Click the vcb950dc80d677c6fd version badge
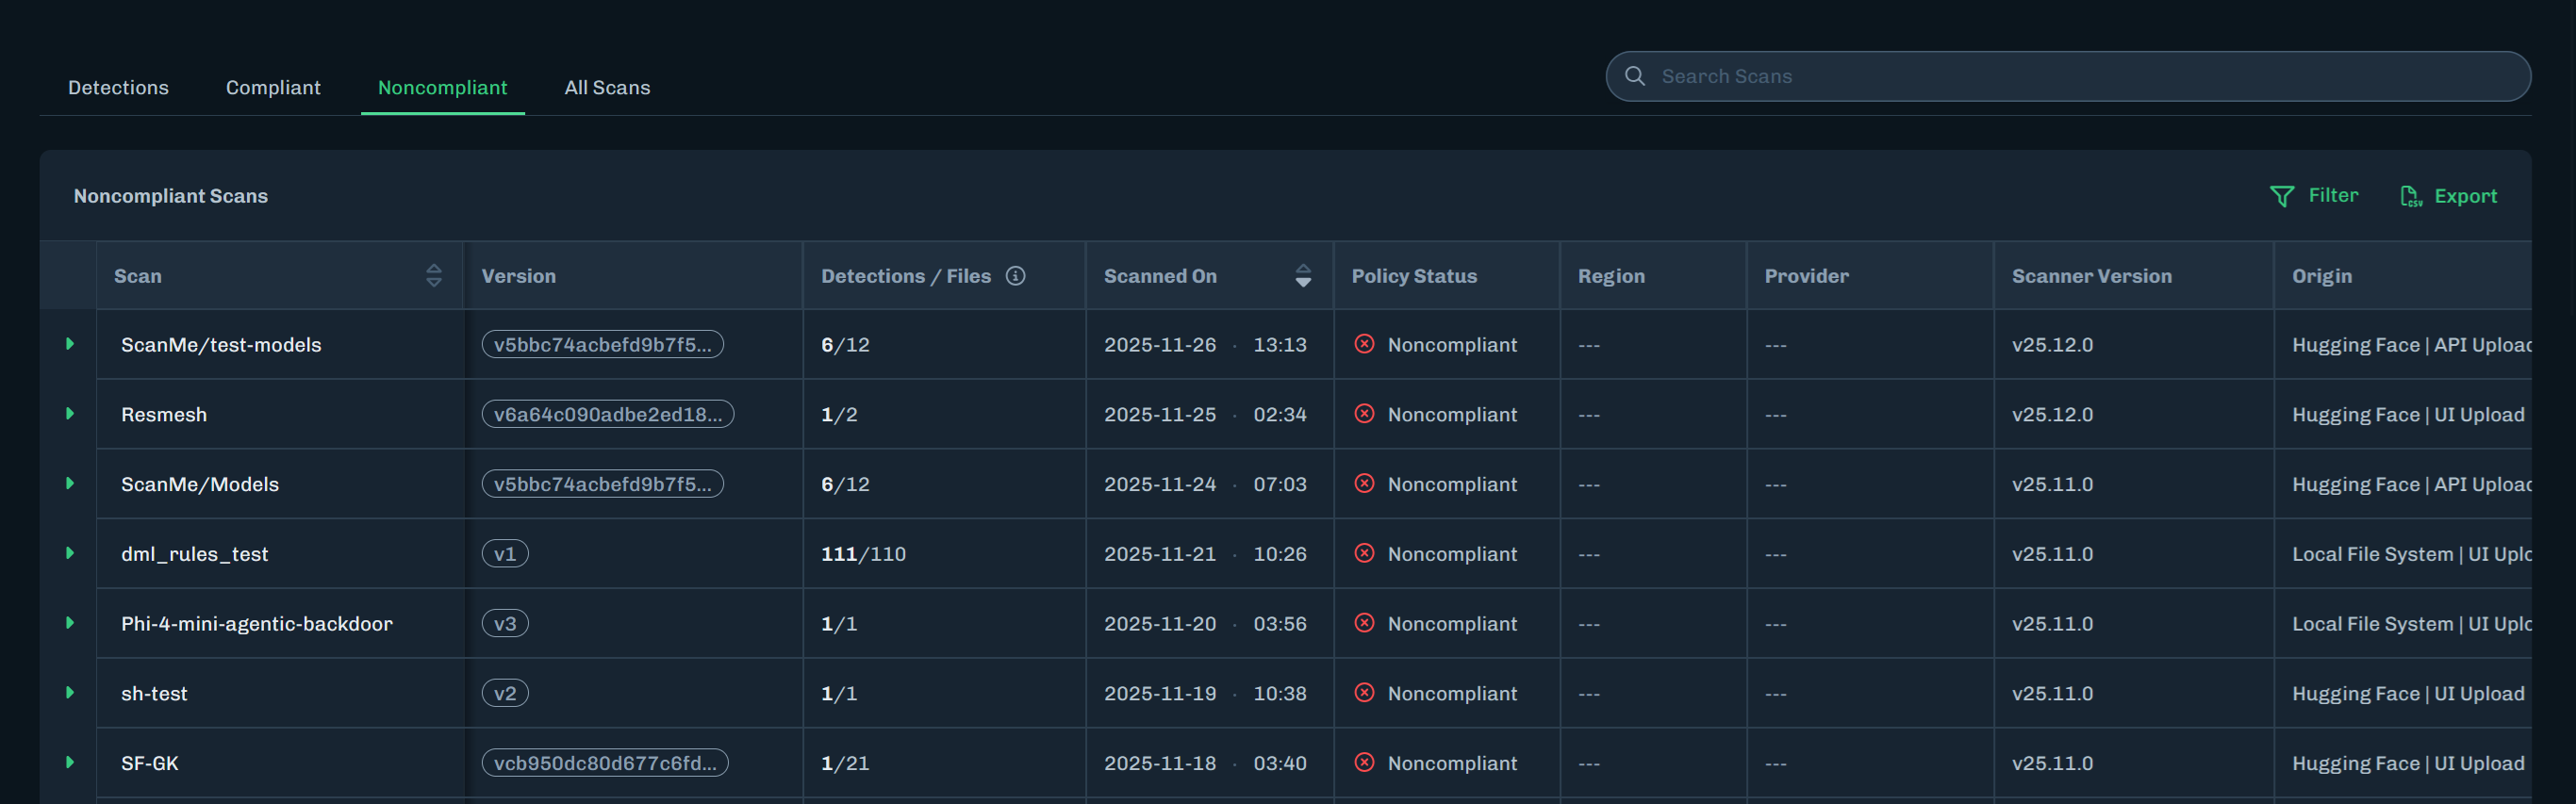Viewport: 2576px width, 804px height. tap(604, 763)
